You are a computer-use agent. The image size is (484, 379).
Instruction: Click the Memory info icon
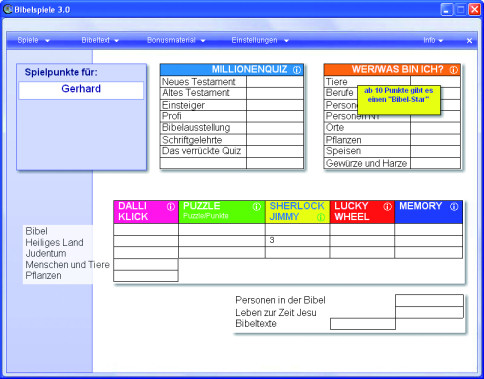click(454, 207)
